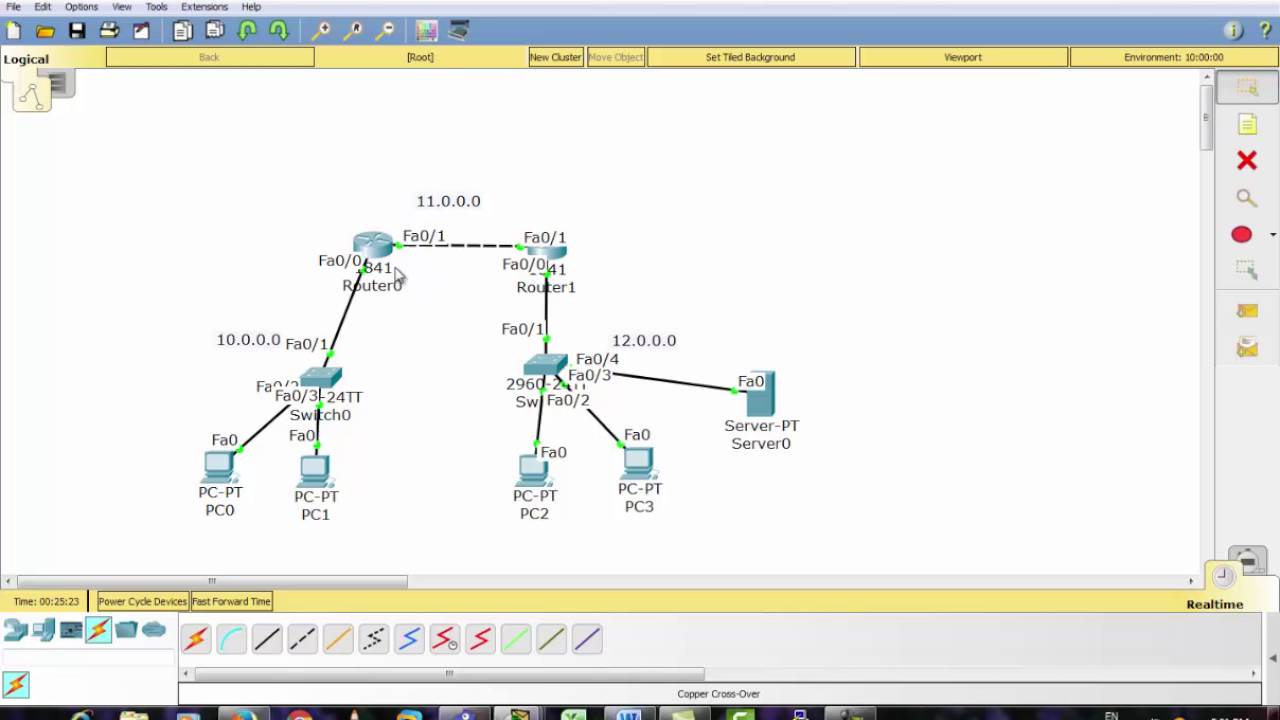Open the Options menu
Viewport: 1280px width, 720px height.
[82, 7]
